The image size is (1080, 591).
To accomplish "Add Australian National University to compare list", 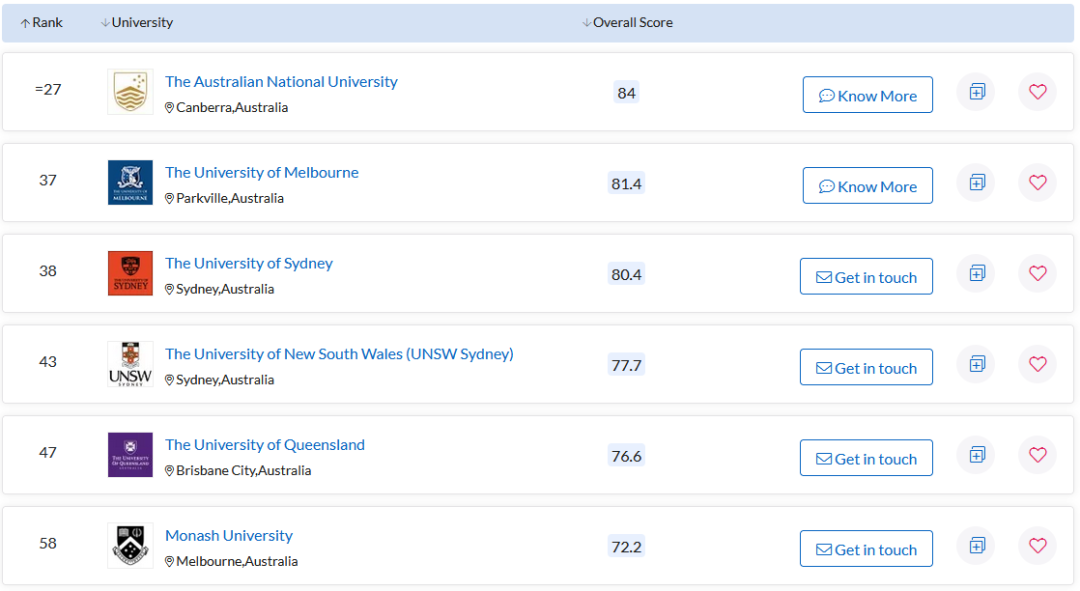I will [x=977, y=92].
